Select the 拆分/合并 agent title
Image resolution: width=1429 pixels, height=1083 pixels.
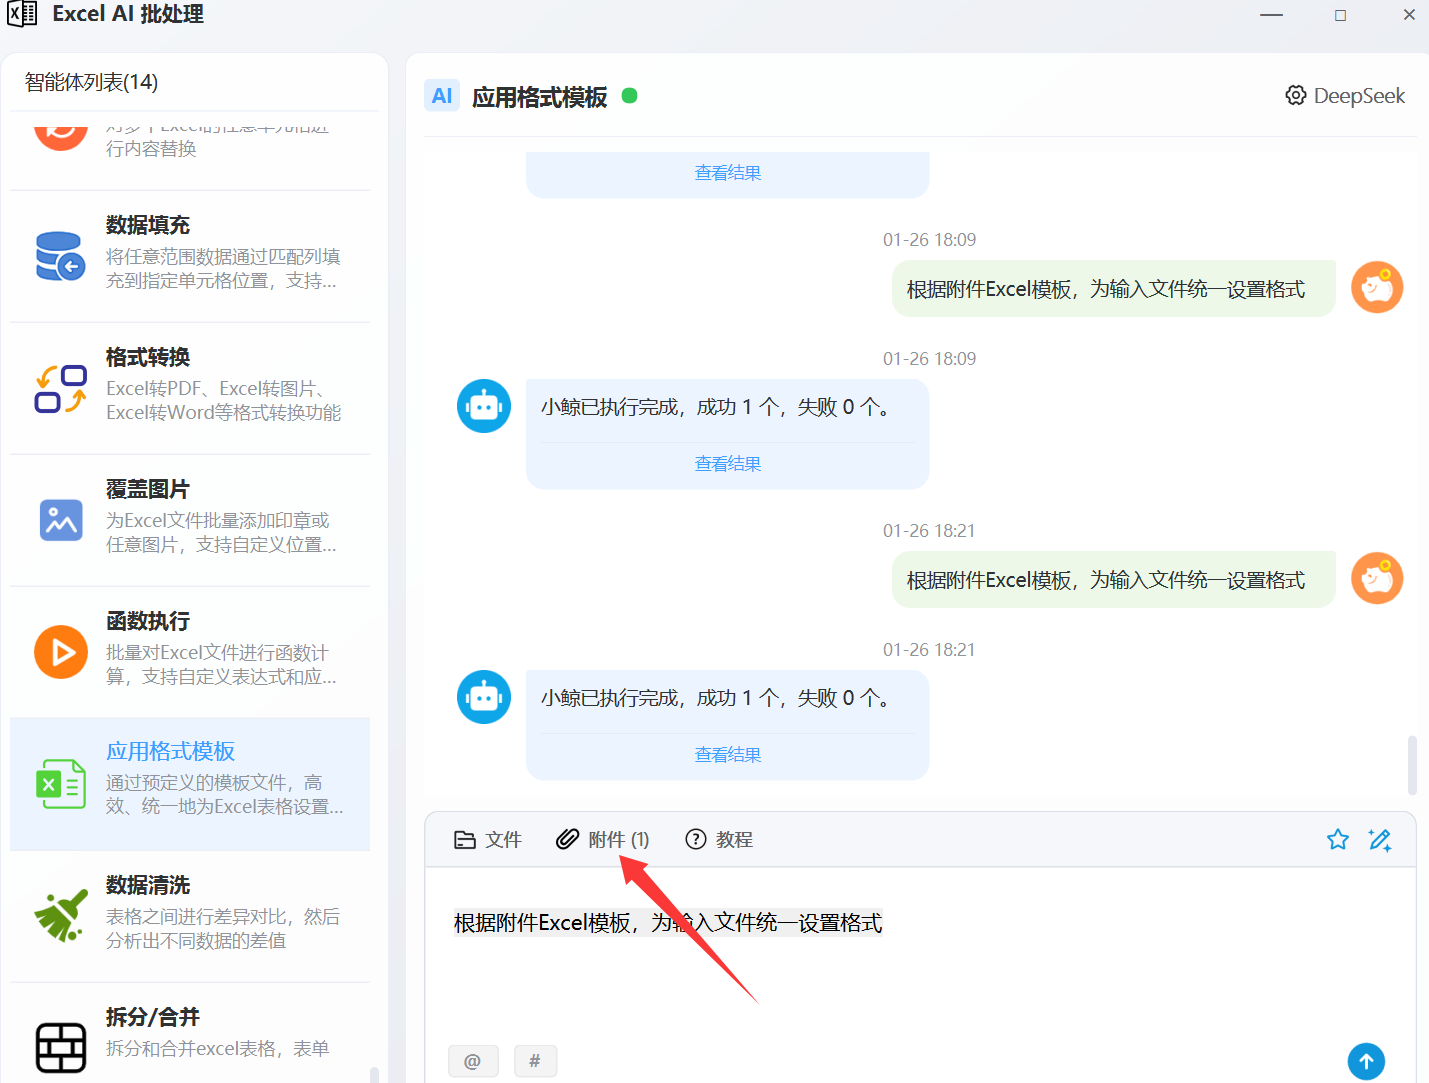tap(153, 1017)
